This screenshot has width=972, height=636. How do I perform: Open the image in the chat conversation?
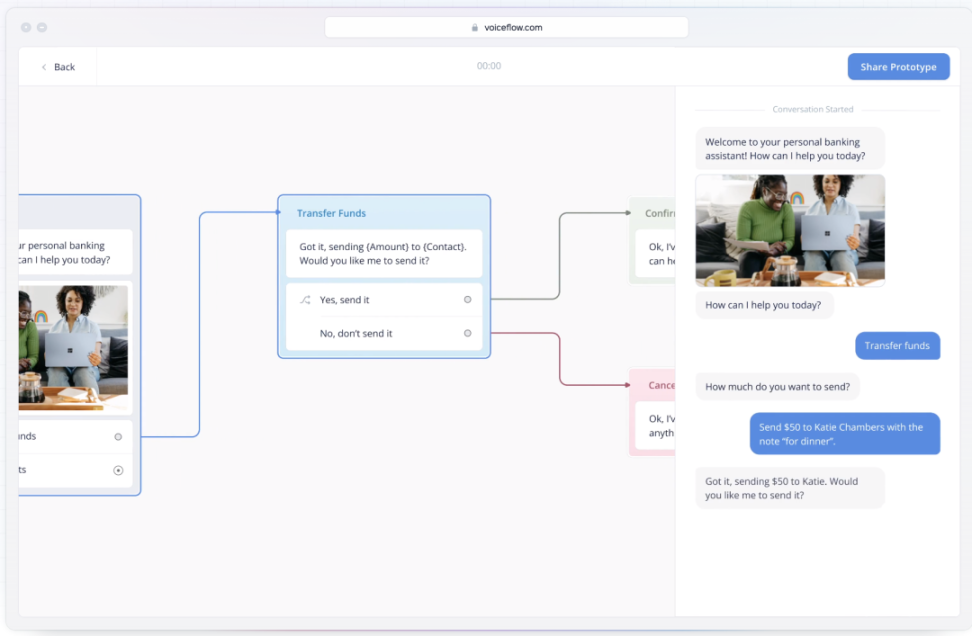tap(790, 231)
